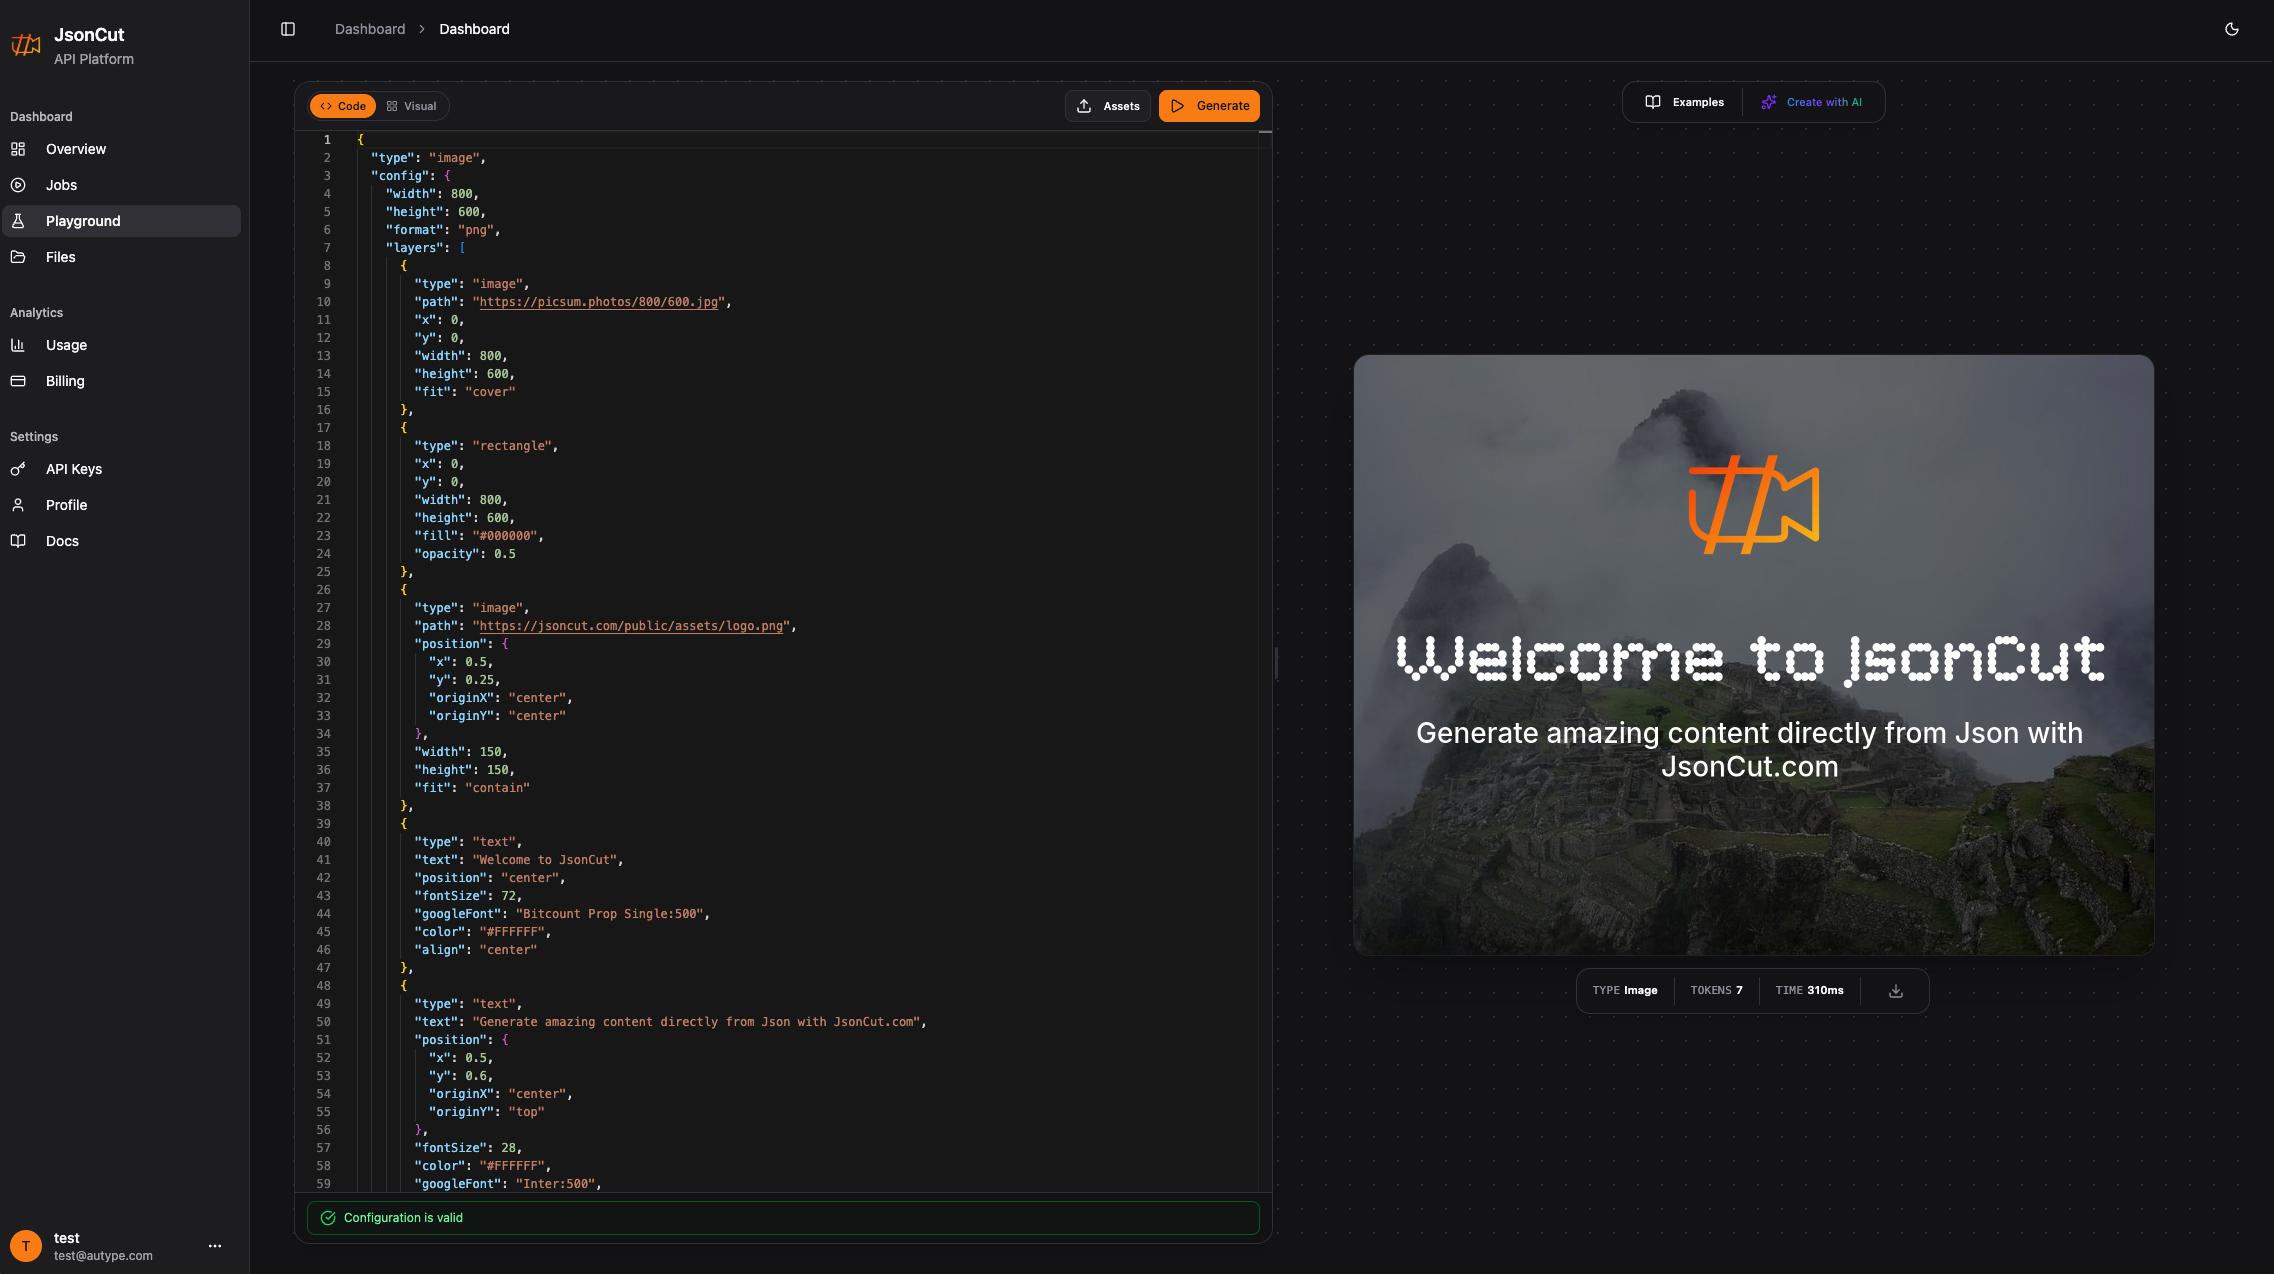
Task: Switch editor to Code mode
Action: coord(343,106)
